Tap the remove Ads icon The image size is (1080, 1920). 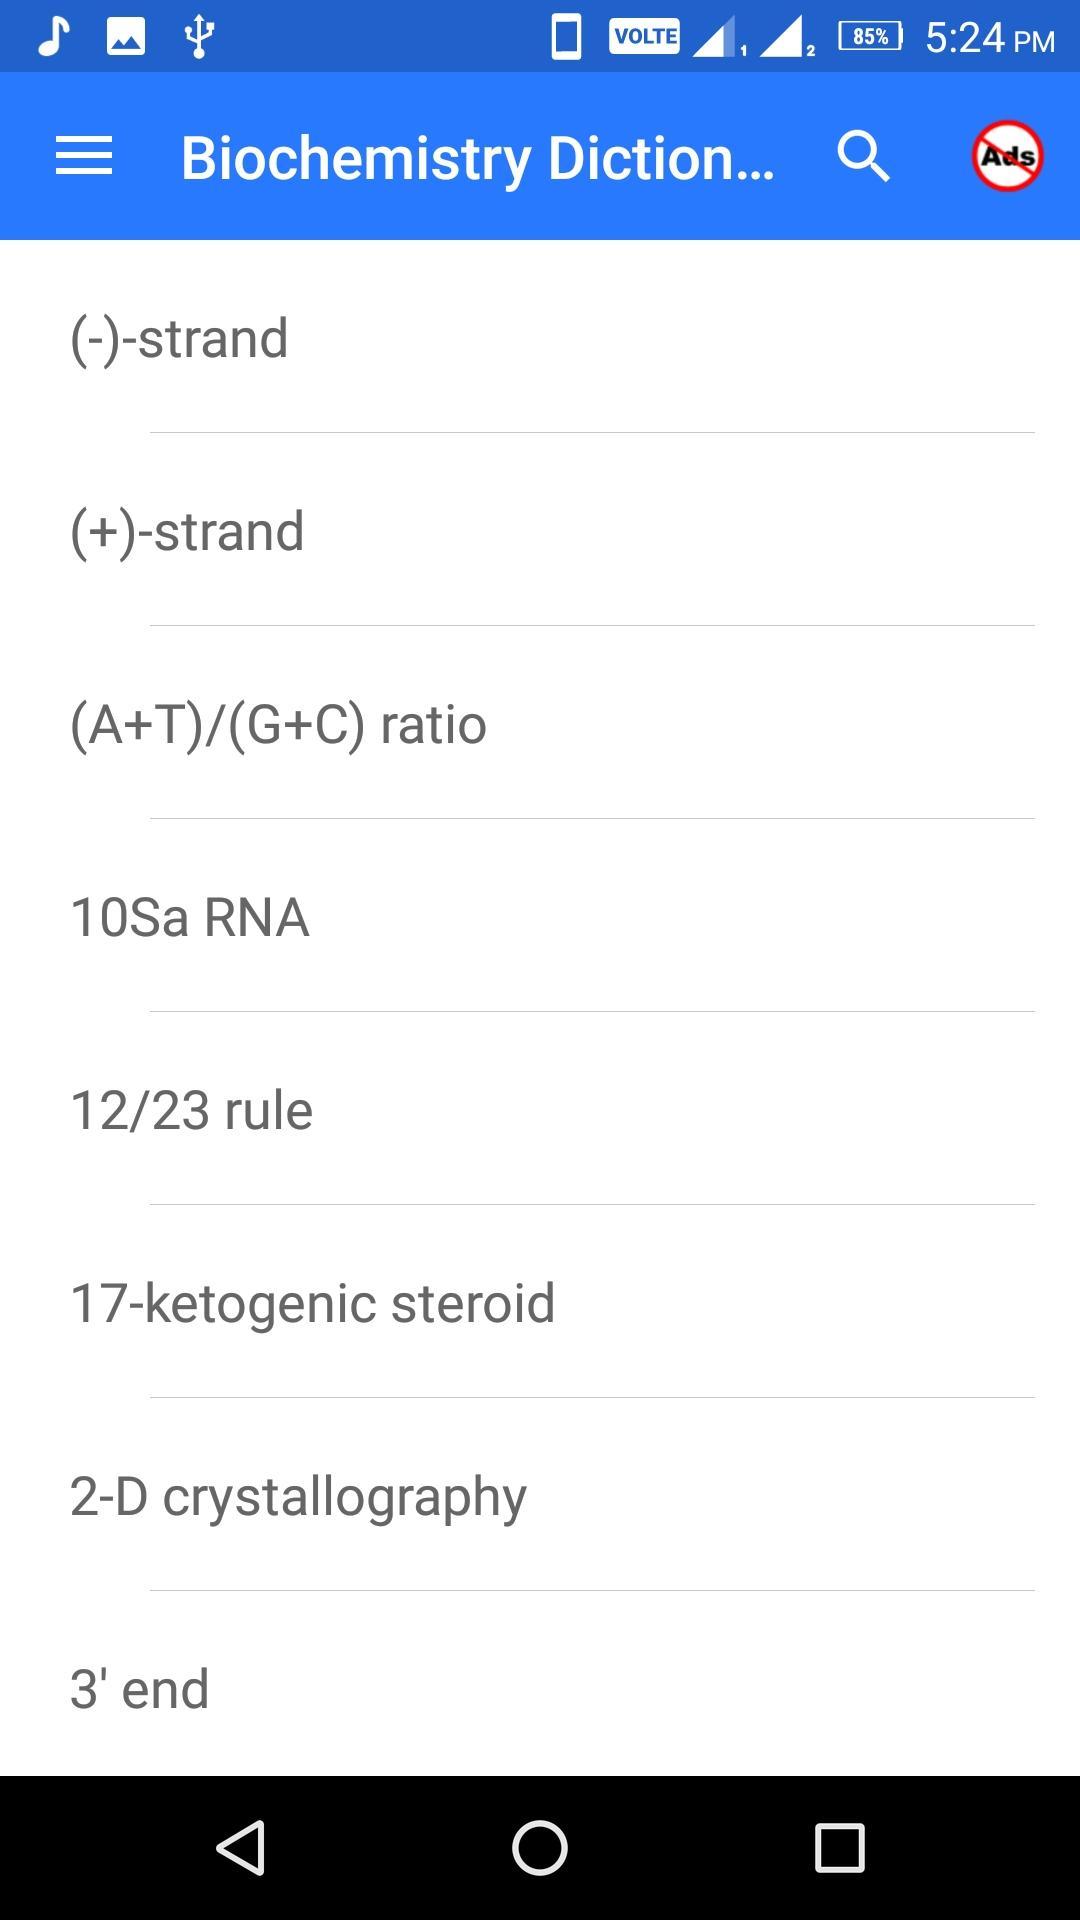1007,156
